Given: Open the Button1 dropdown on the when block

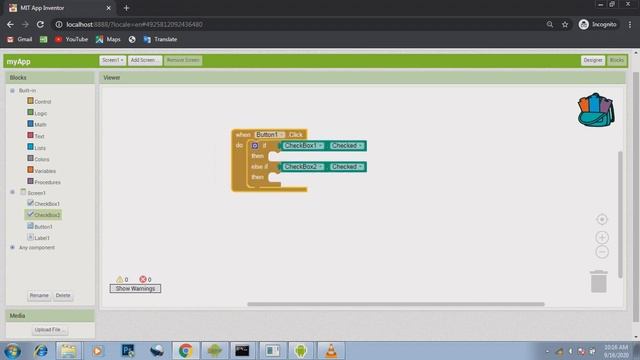Looking at the screenshot, I should (269, 134).
